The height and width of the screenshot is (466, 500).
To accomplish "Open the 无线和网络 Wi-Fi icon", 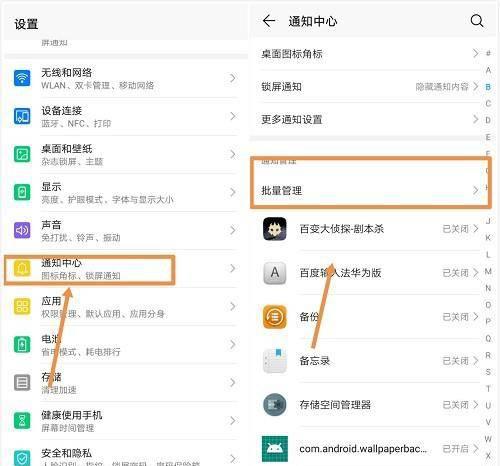I will coord(22,78).
